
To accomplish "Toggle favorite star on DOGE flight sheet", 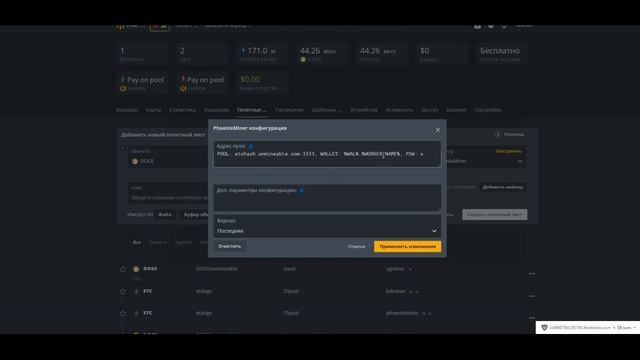I will pos(123,269).
